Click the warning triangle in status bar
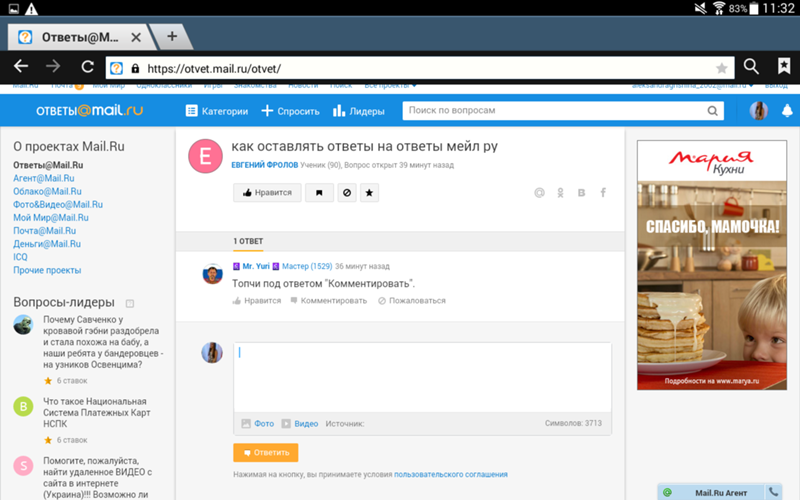 (x=32, y=9)
